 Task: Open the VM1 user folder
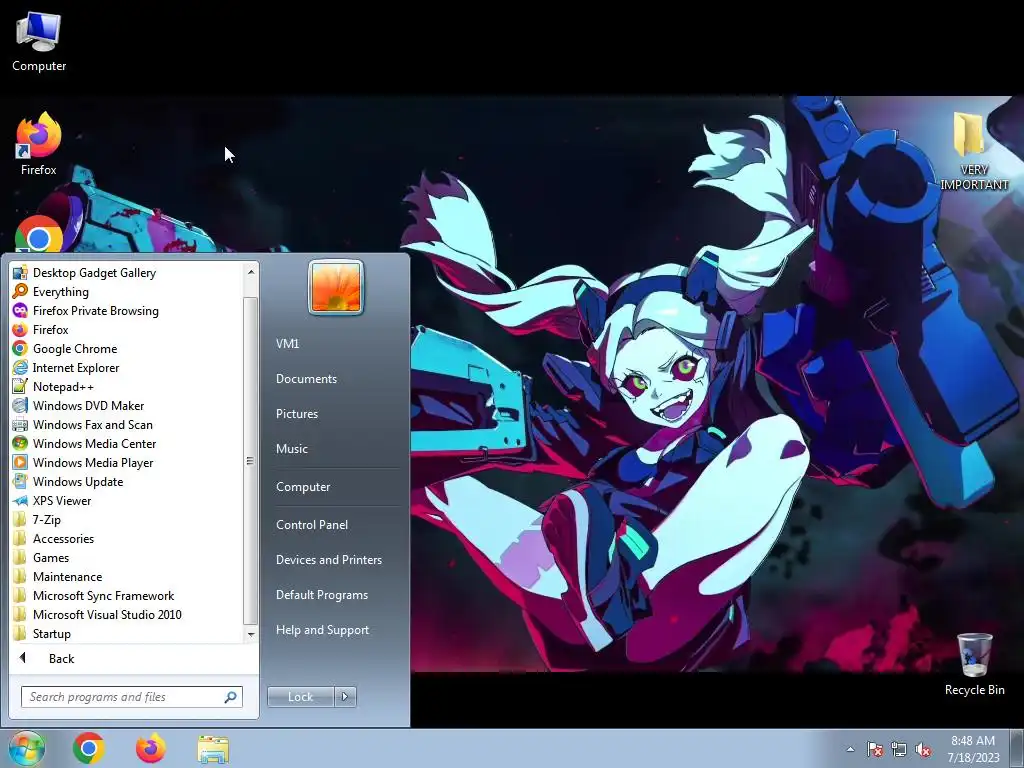(x=287, y=343)
